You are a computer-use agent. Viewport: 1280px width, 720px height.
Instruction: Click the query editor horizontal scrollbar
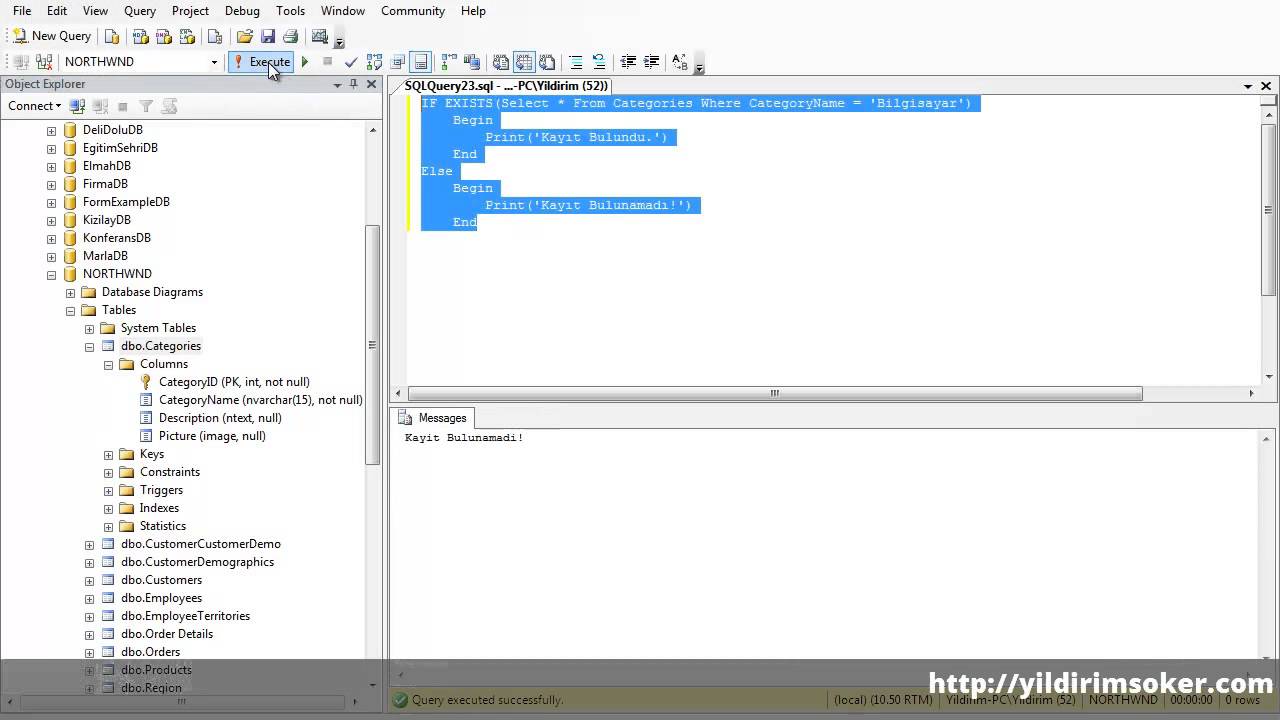click(x=774, y=394)
